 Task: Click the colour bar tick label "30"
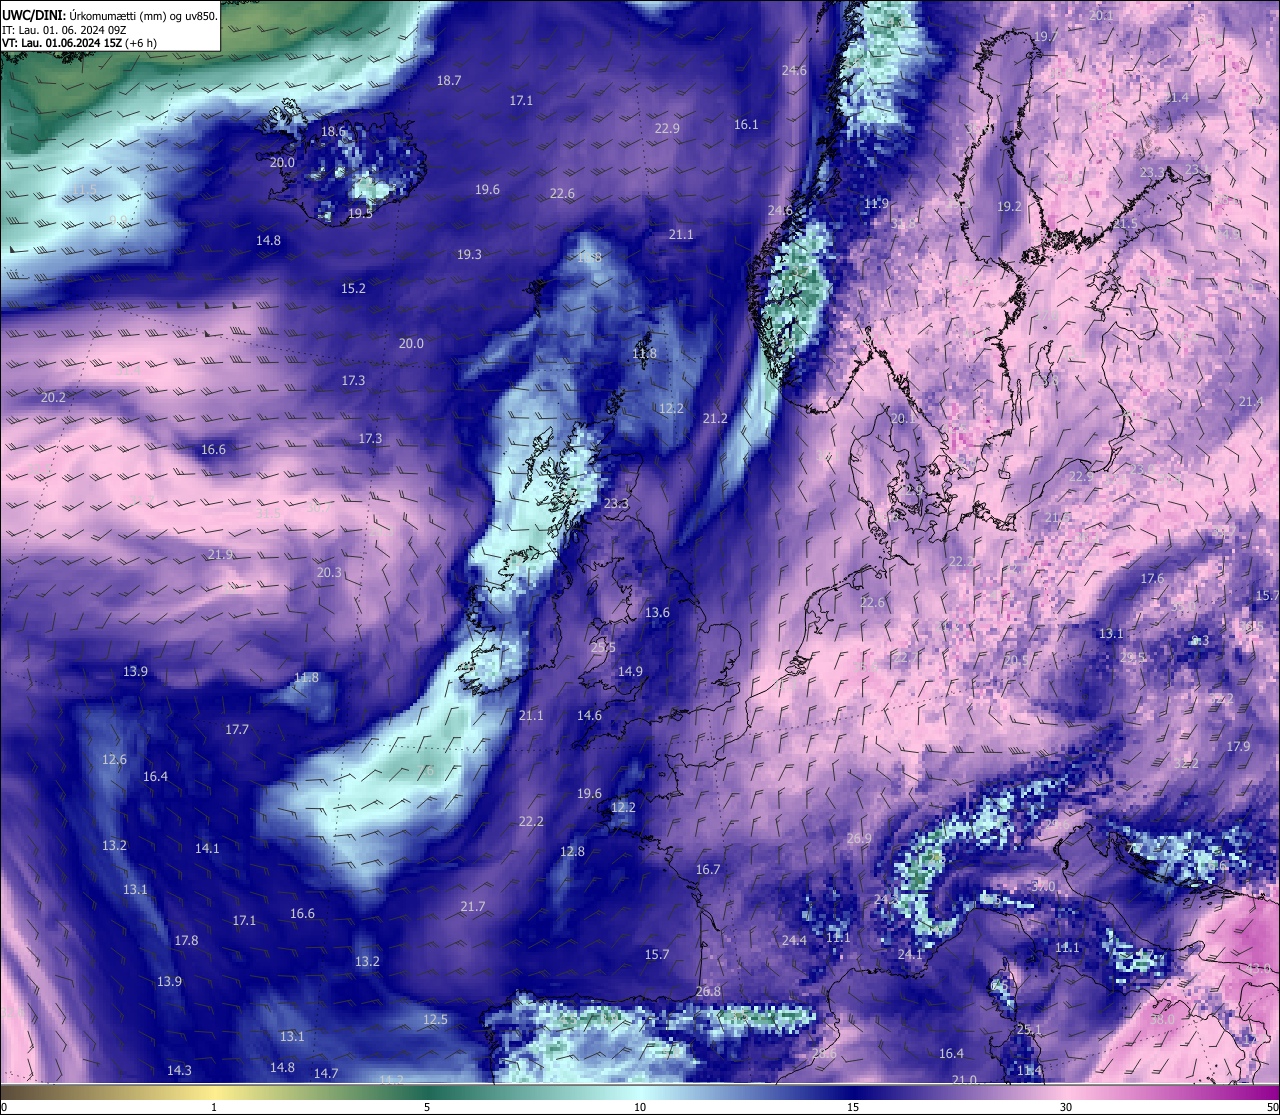[1066, 1107]
